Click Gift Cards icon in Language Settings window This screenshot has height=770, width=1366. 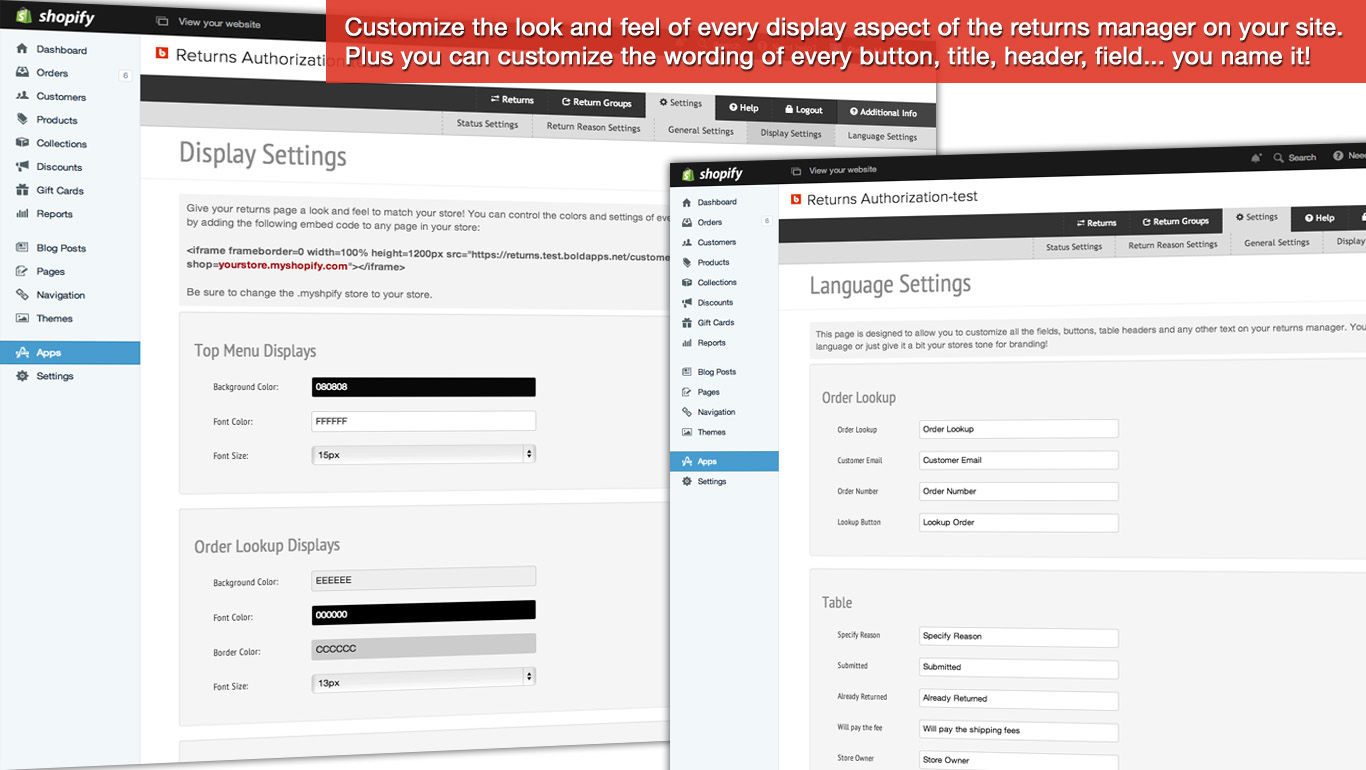(687, 322)
